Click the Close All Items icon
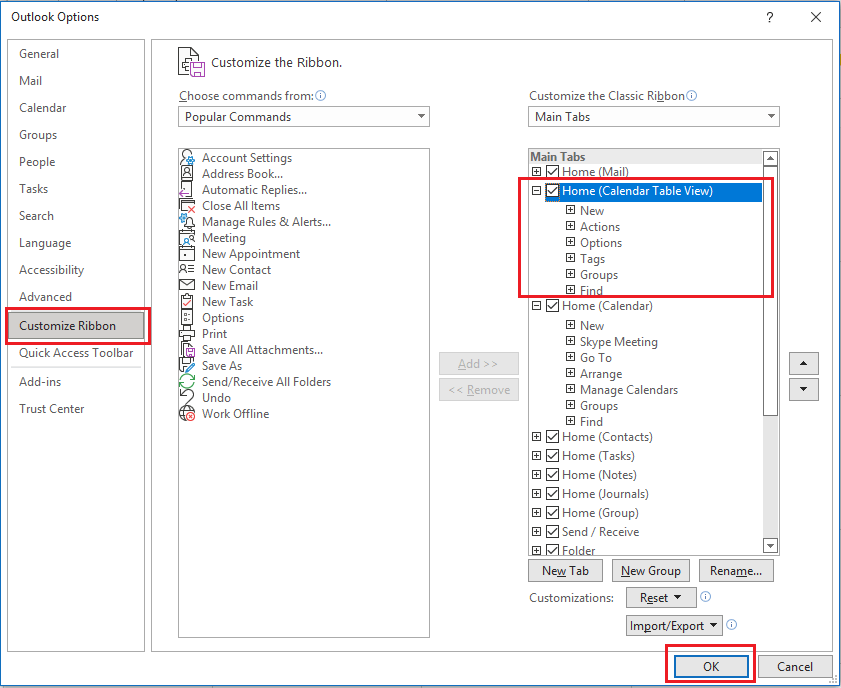The width and height of the screenshot is (841, 688). [x=187, y=205]
